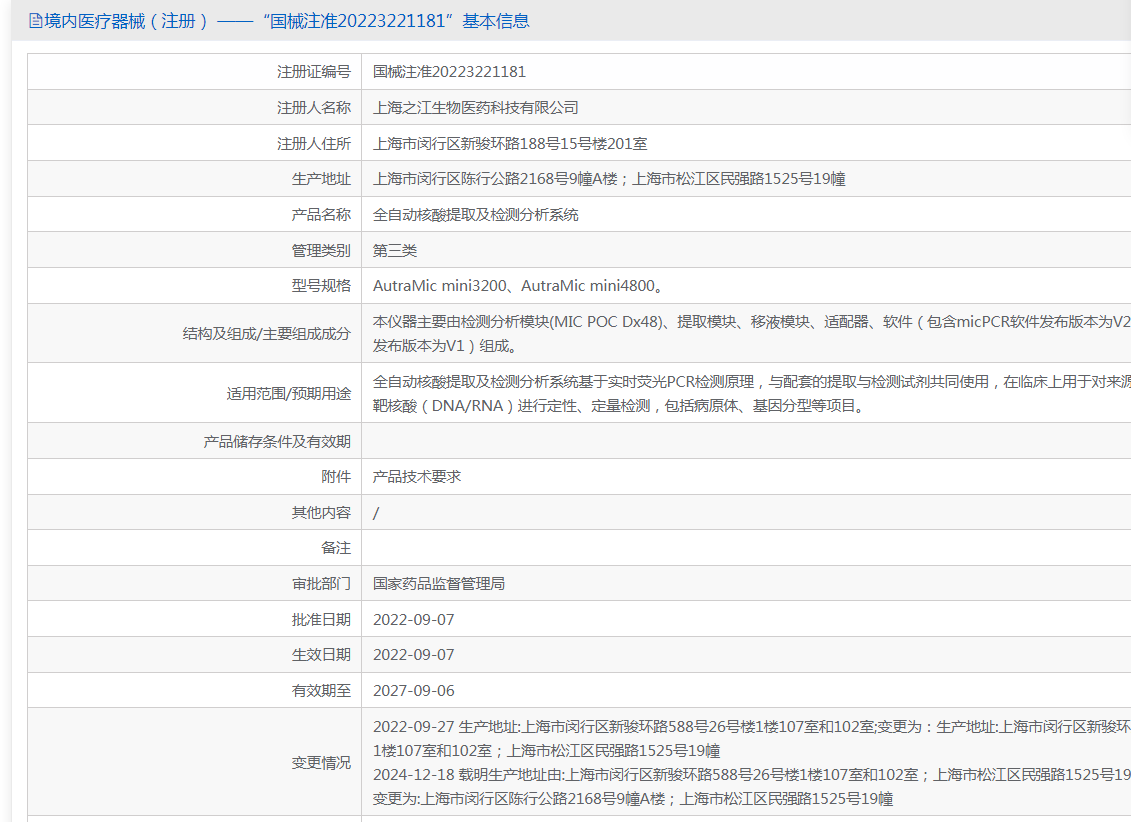Select the production address starting 上海市闵行区陈行公路2168号
Screen dimensions: 1131x822
click(x=609, y=179)
